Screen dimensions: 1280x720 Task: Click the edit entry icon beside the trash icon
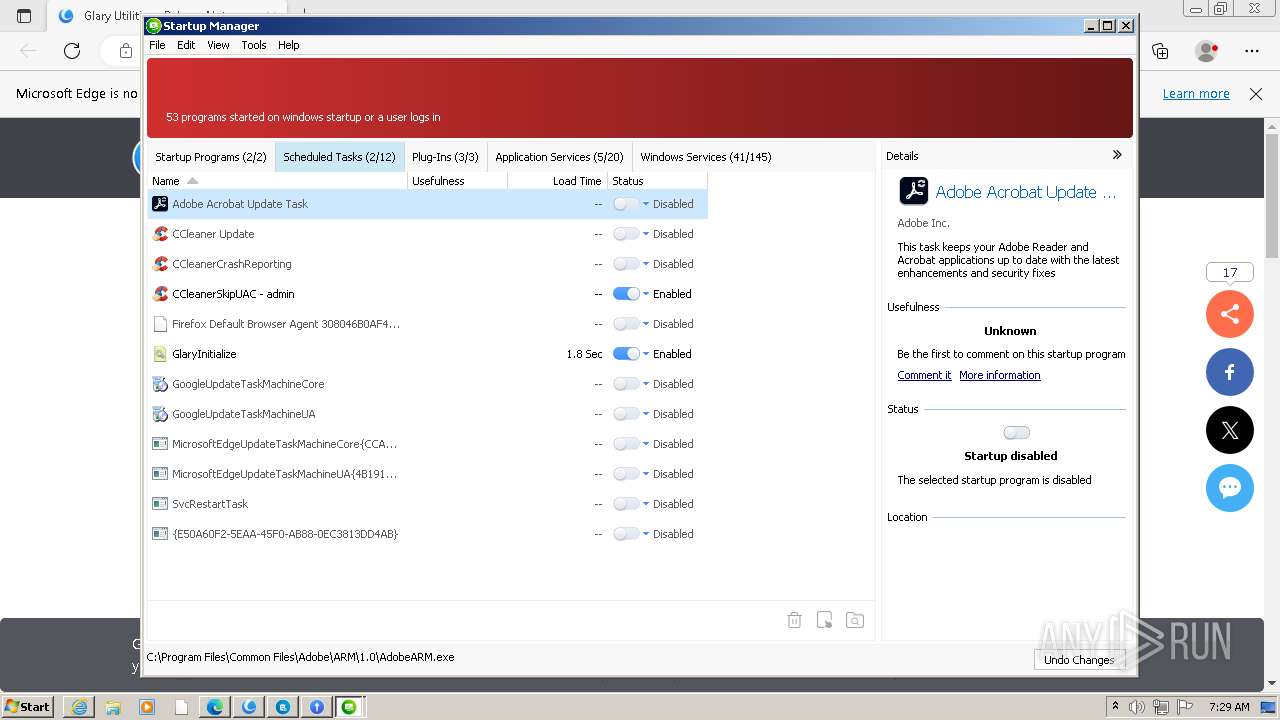(x=824, y=620)
